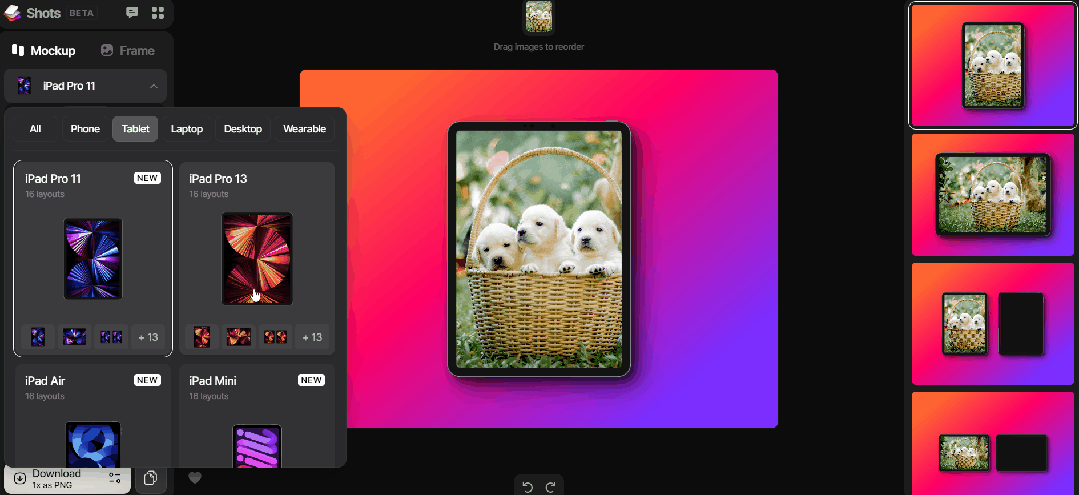The image size is (1079, 495).
Task: Choose the iPad Pro 13 device preview
Action: (257, 259)
